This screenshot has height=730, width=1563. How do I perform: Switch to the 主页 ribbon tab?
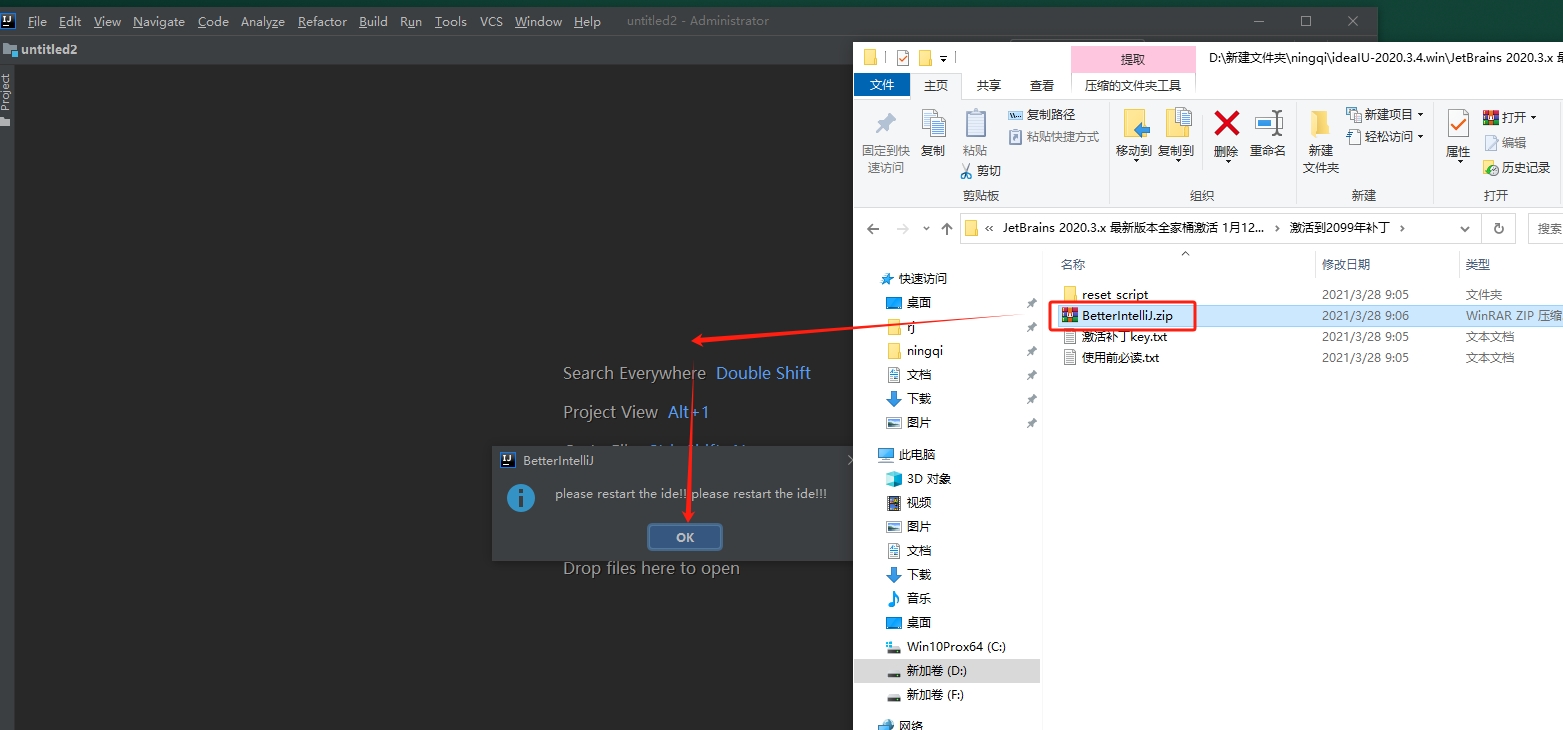click(935, 85)
